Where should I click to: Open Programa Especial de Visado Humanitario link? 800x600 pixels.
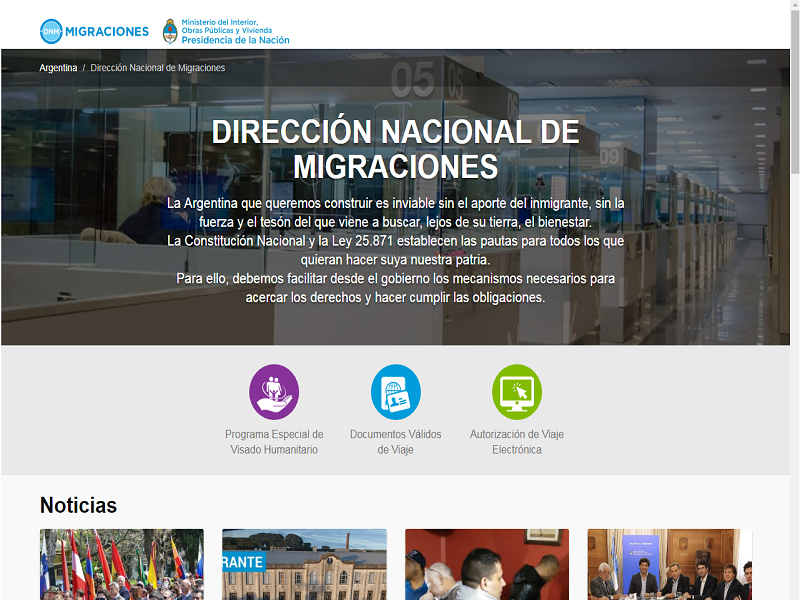pos(274,442)
